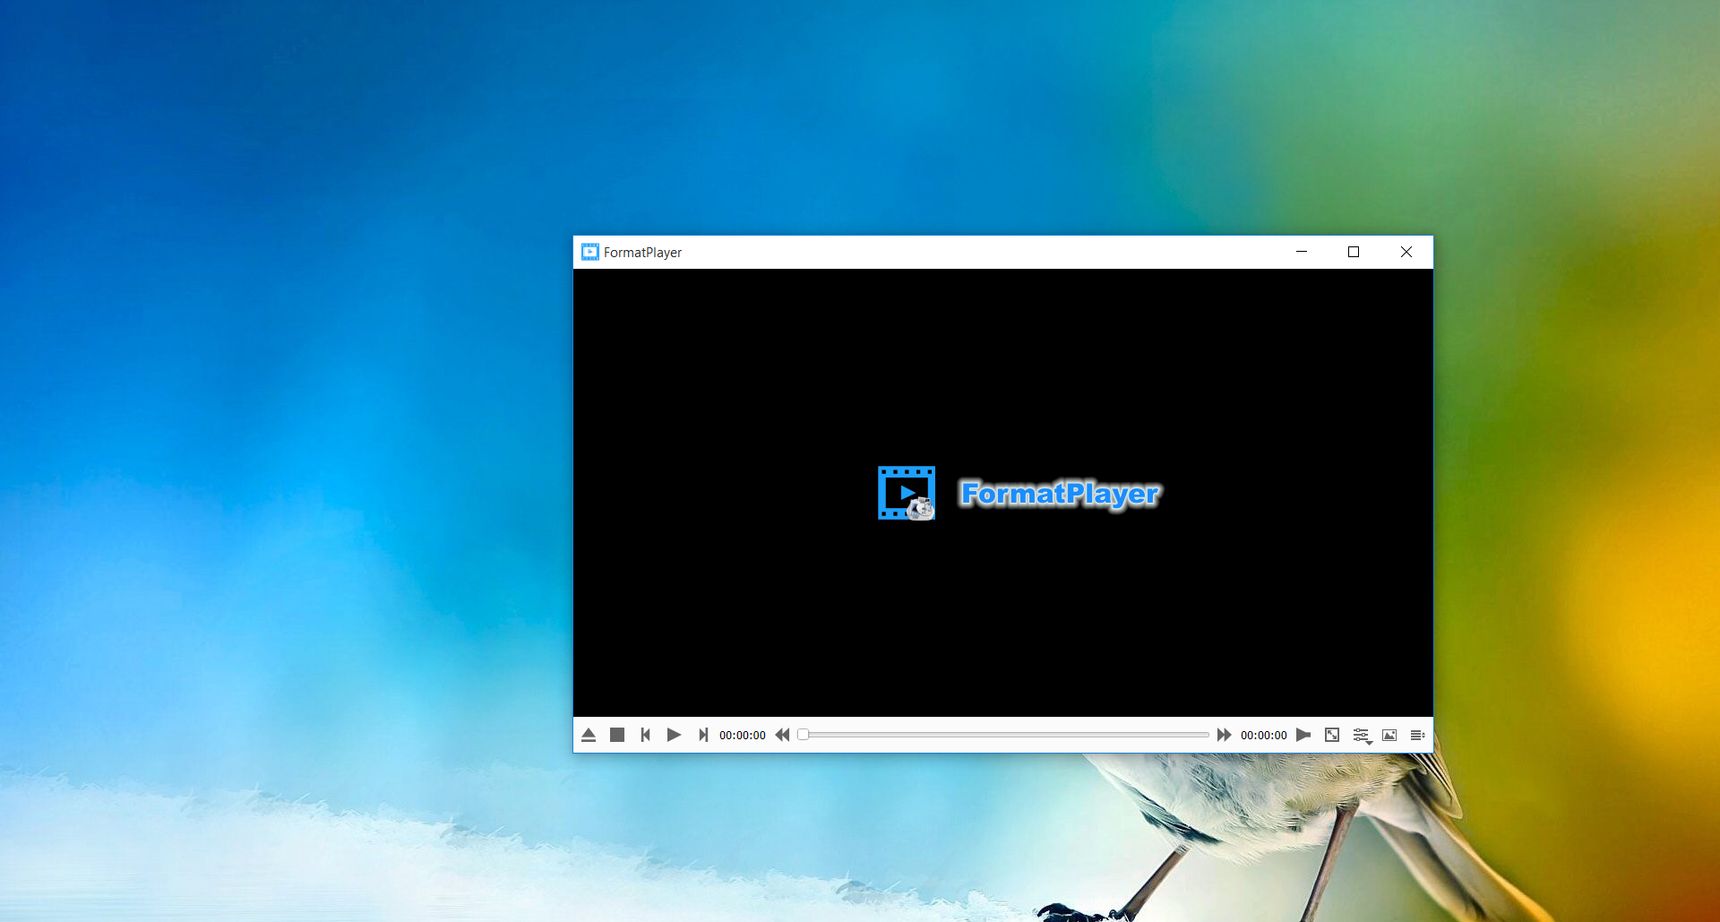Click the FormatPlayer logo in video area
1720x922 pixels.
click(1019, 493)
